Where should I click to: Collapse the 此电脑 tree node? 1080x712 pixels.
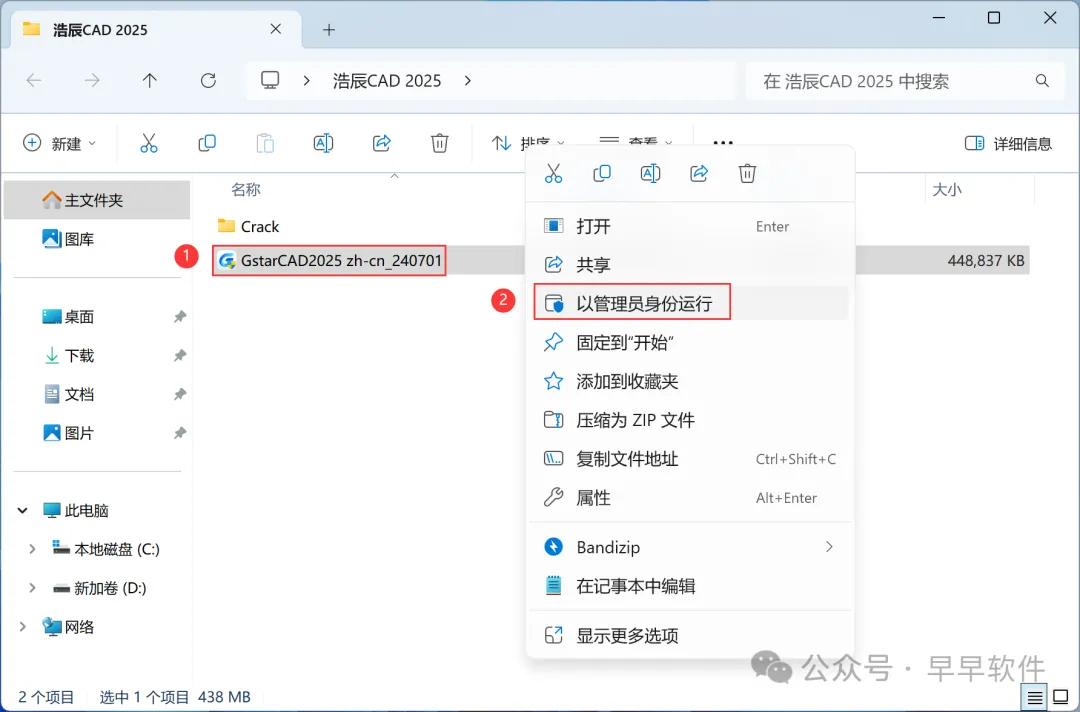(x=23, y=510)
